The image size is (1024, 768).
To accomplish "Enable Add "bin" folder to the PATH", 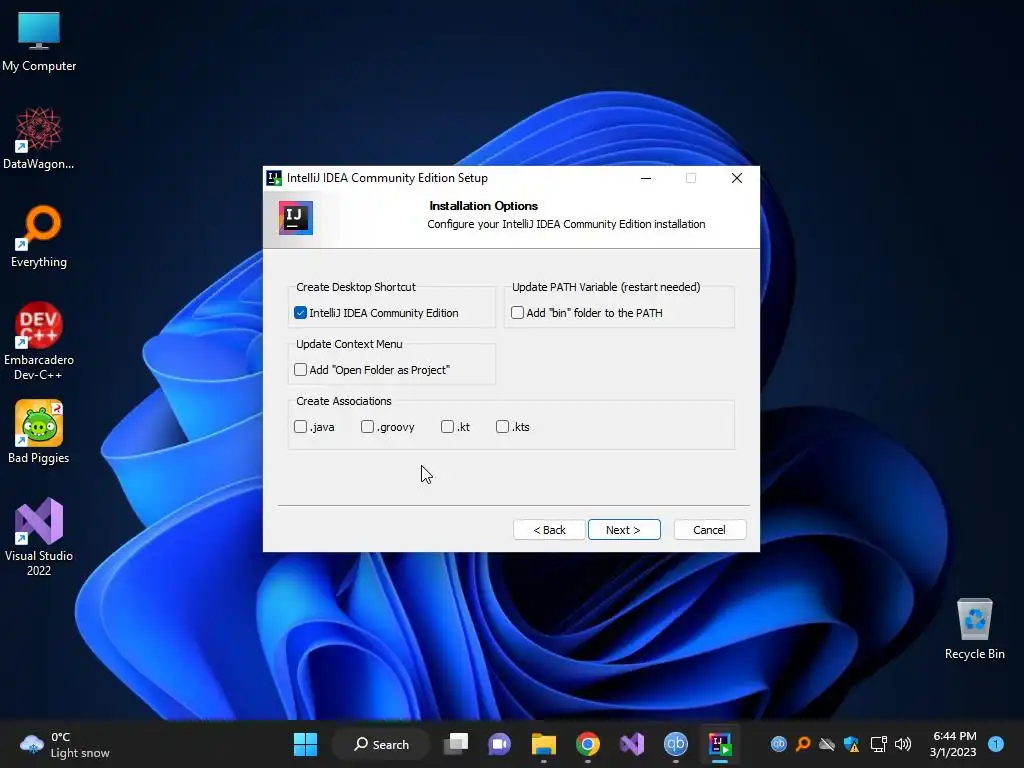I will 517,313.
